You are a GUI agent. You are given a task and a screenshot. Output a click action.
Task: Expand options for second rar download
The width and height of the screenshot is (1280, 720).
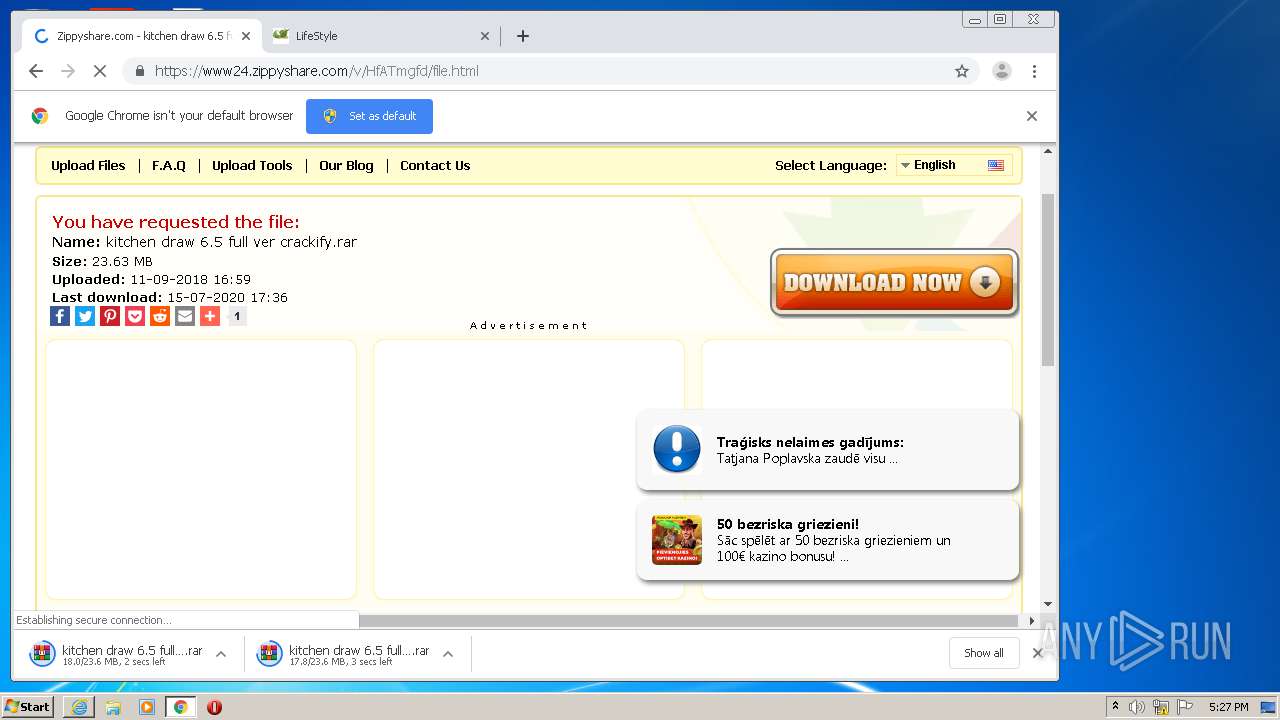pyautogui.click(x=448, y=654)
